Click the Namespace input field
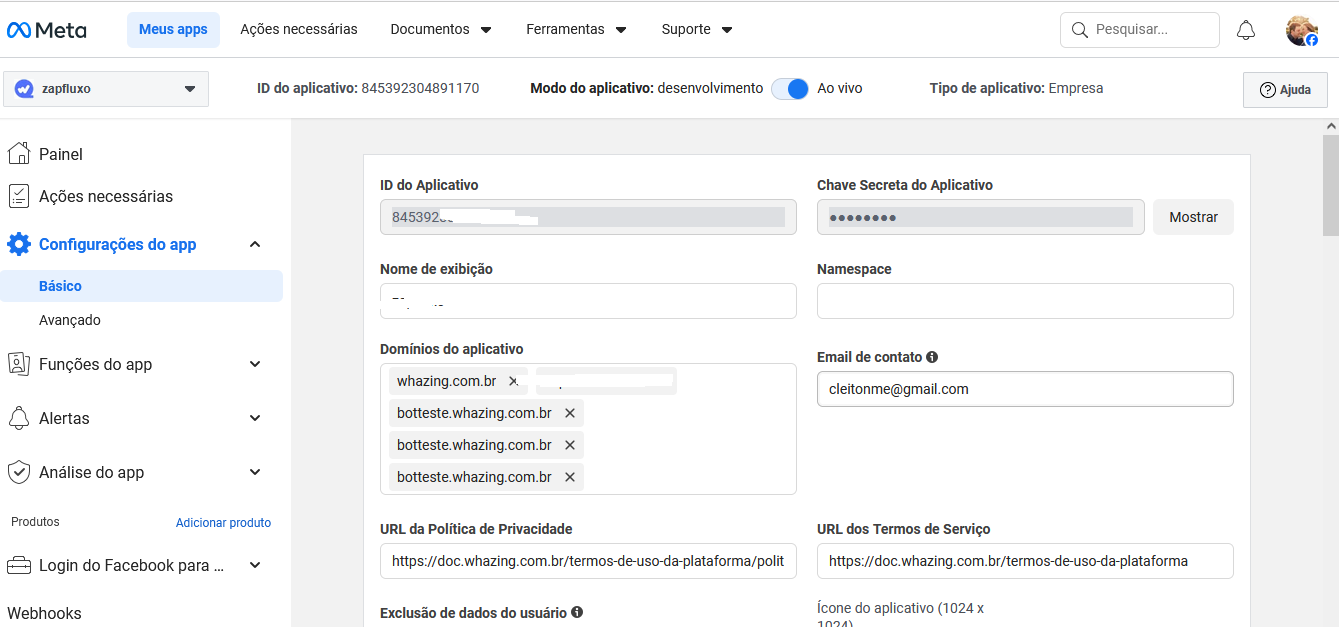Viewport: 1339px width, 627px height. coord(1025,301)
